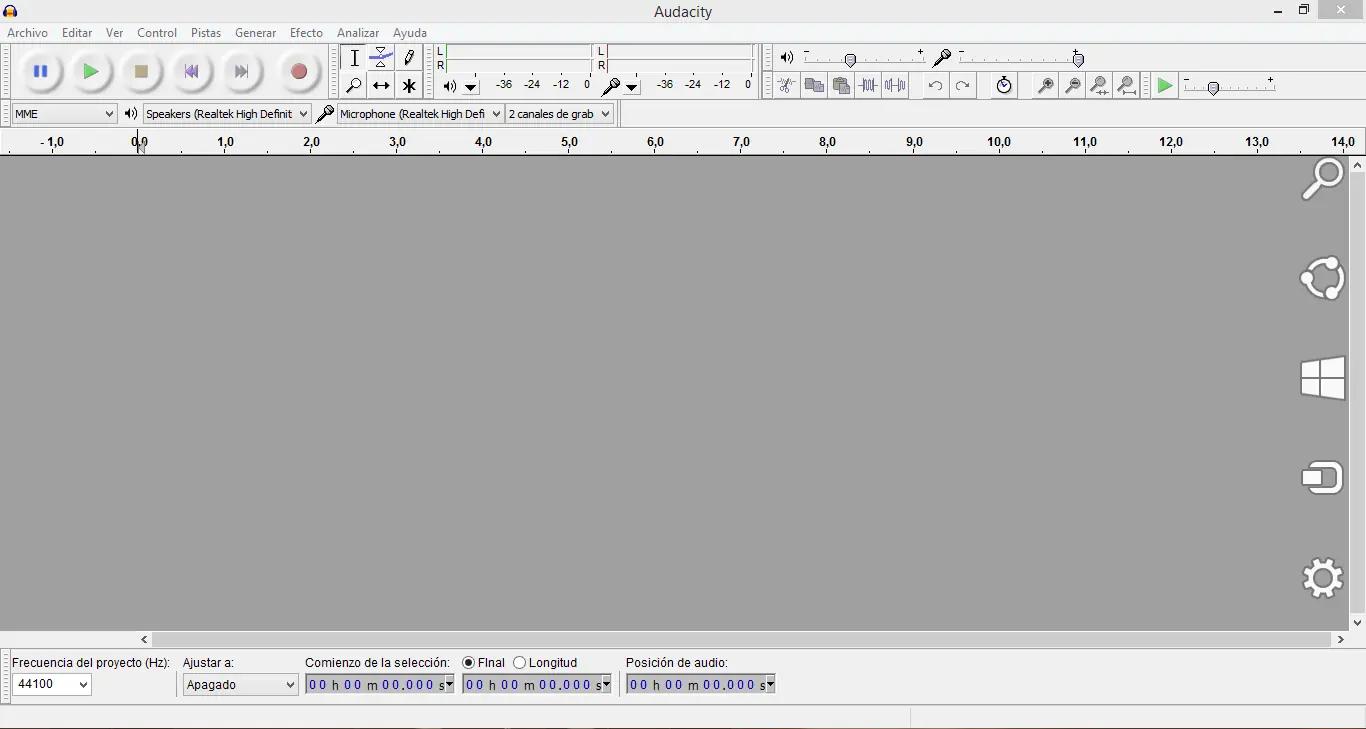The image size is (1366, 729).
Task: Open input meter dropdown arrow by microphone
Action: coord(632,87)
